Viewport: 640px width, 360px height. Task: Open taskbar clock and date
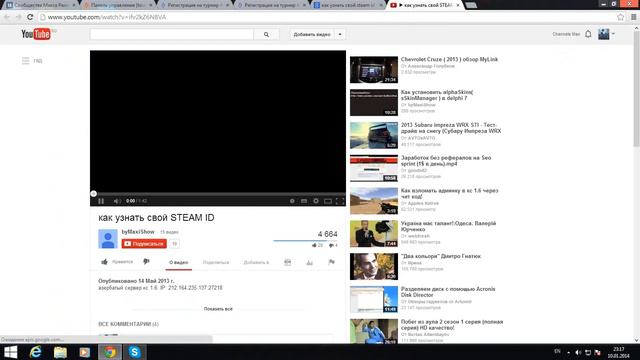coord(618,352)
